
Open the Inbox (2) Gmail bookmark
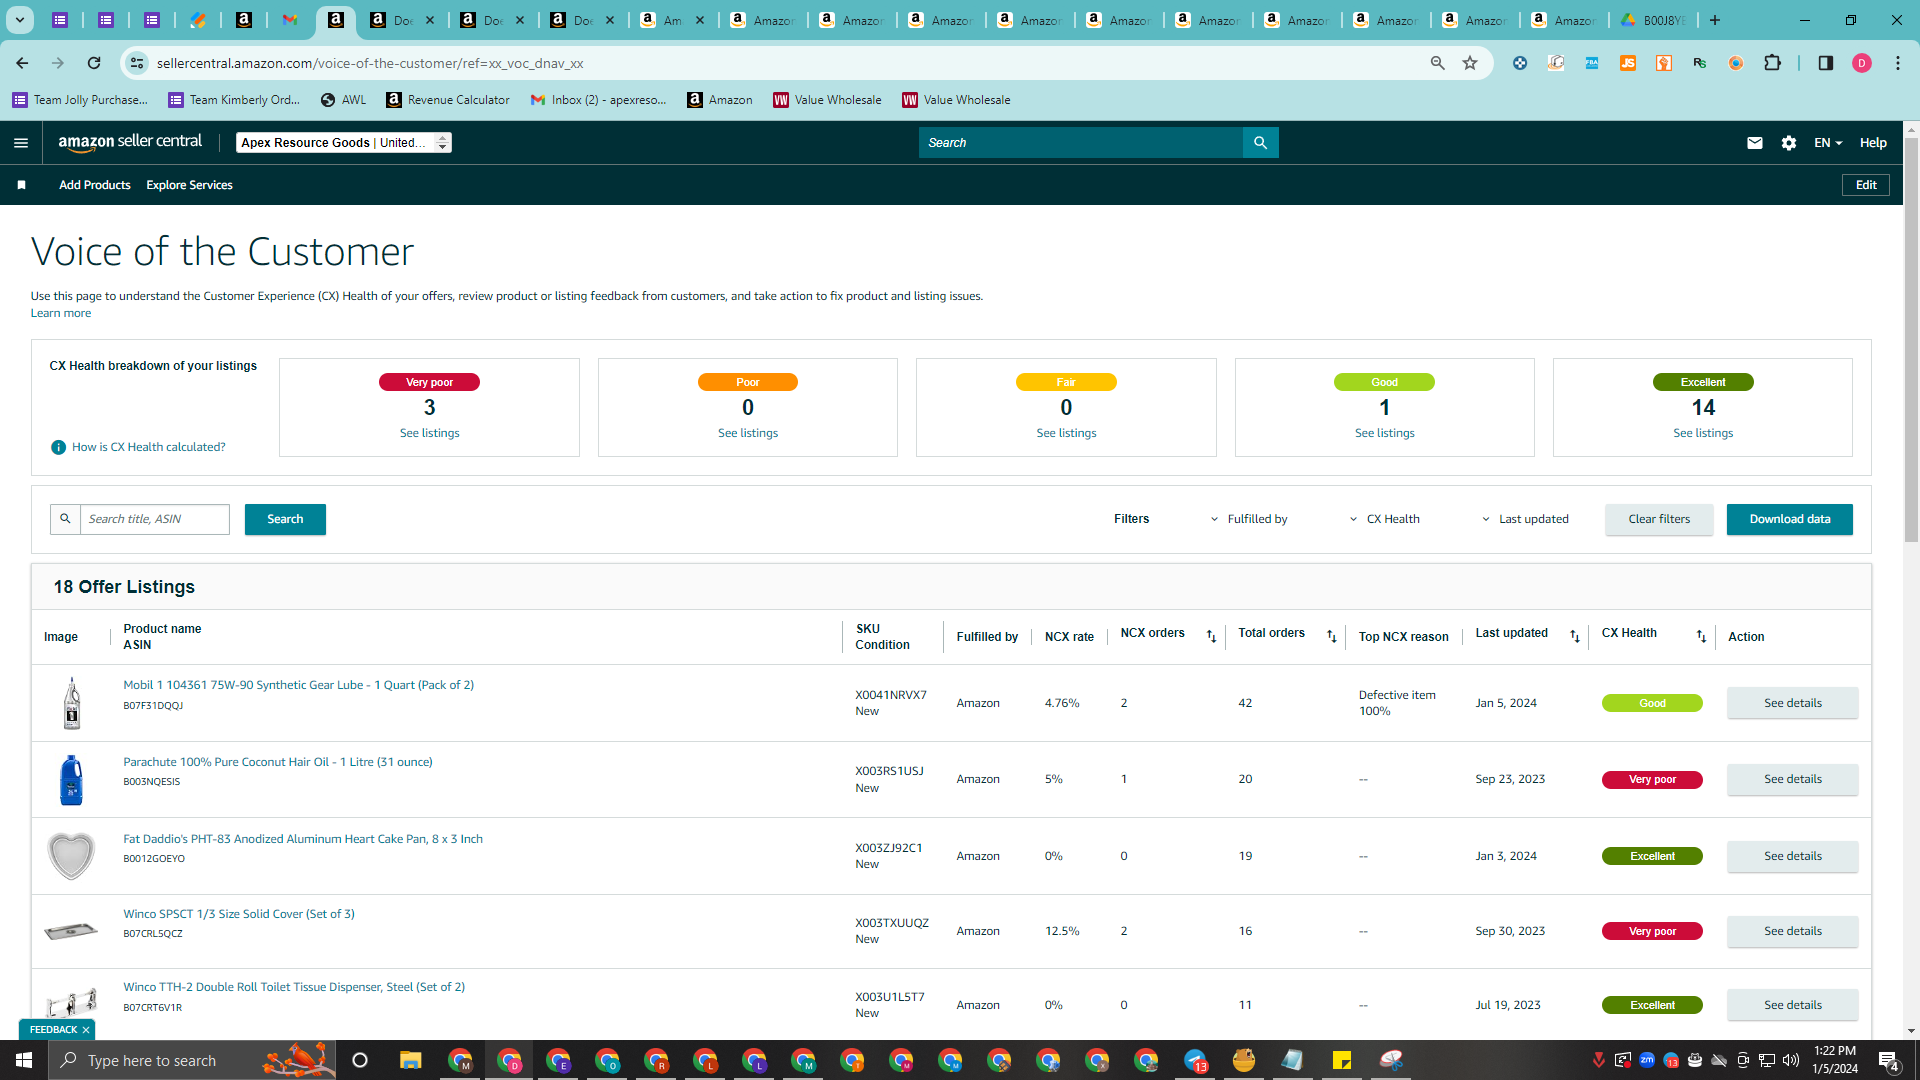point(599,100)
